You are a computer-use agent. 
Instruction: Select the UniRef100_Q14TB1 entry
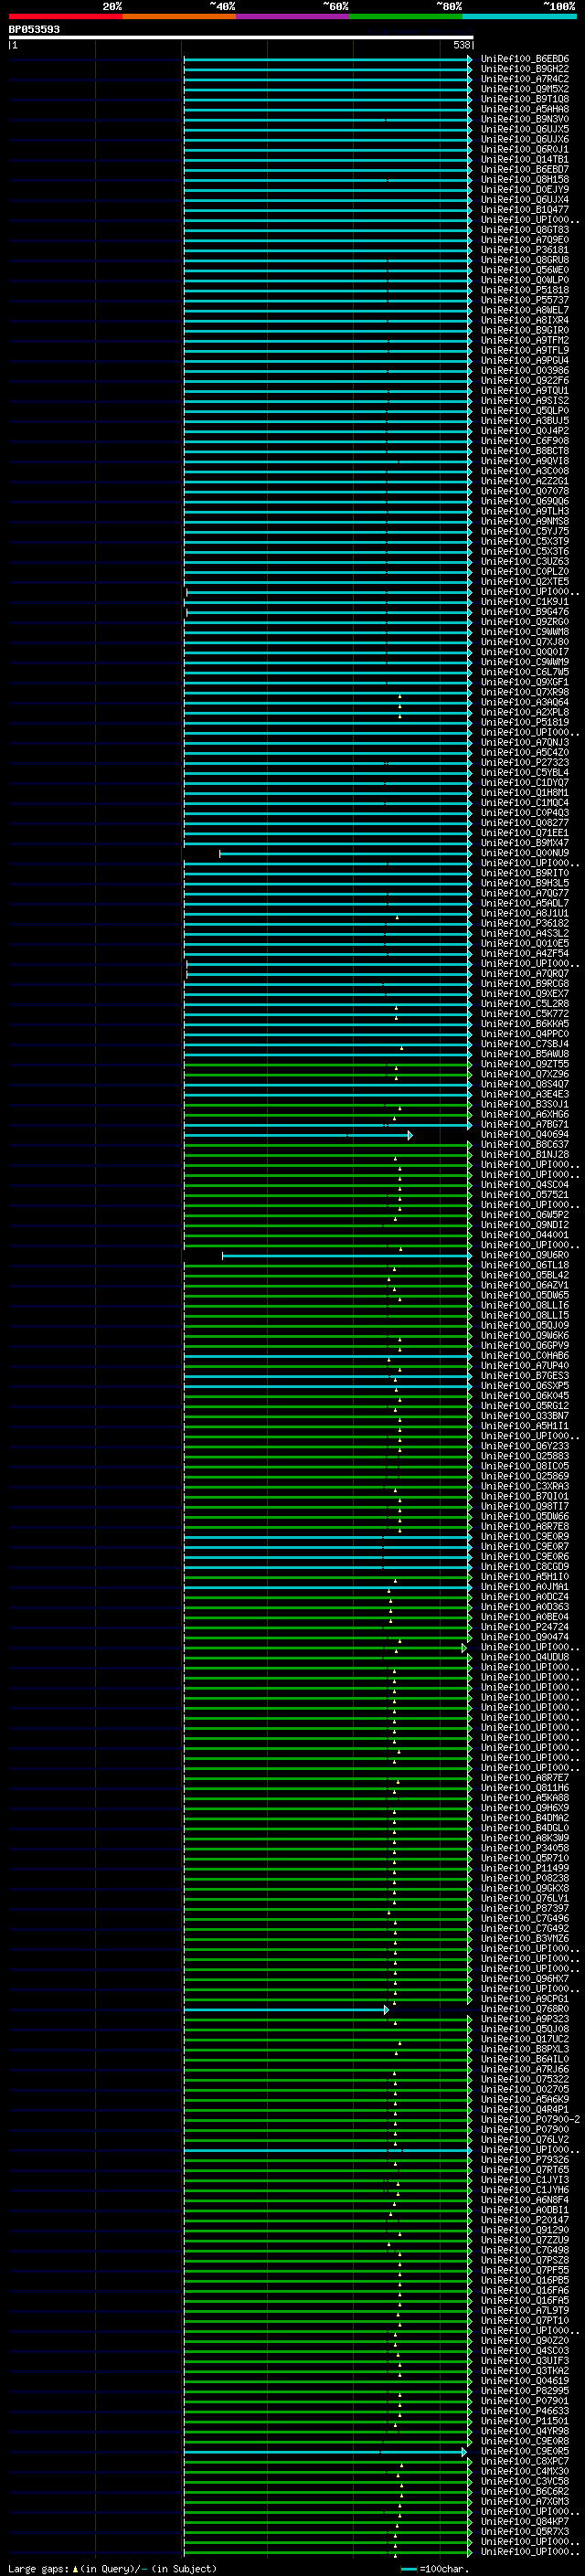(525, 159)
